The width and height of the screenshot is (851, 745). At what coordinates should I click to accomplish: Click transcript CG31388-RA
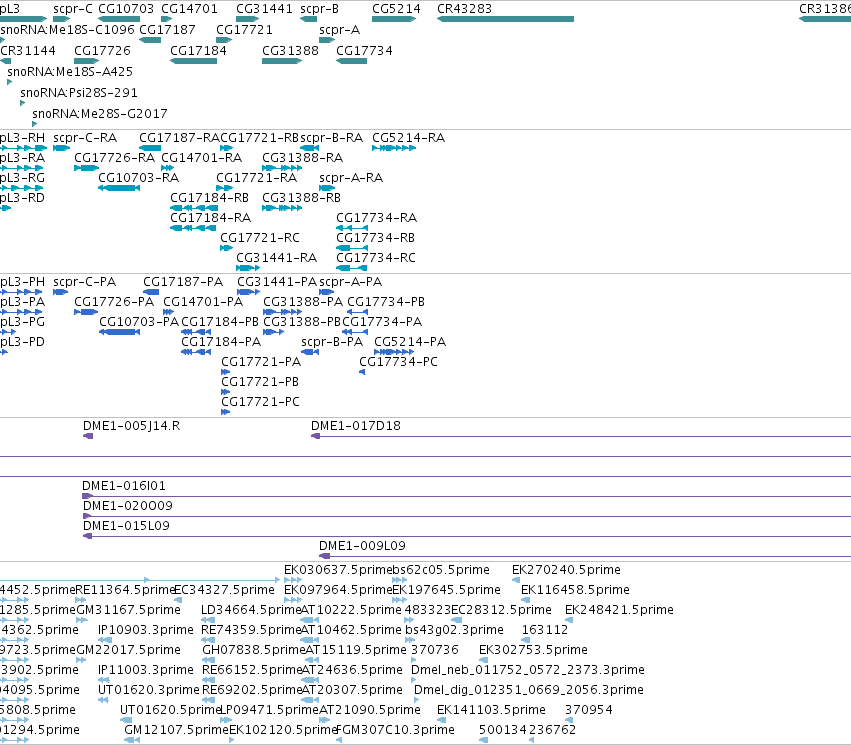click(282, 168)
